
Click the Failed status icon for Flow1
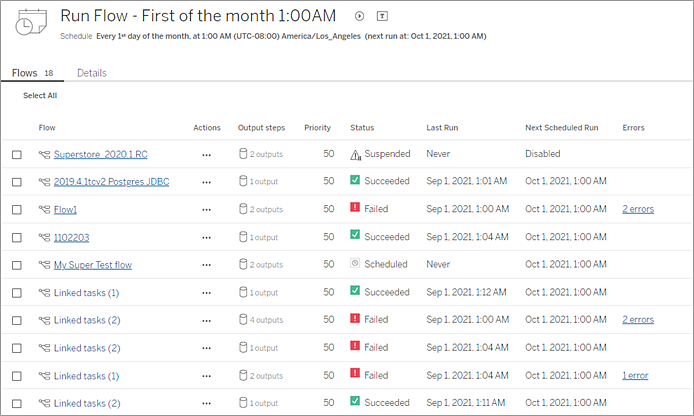[x=356, y=210]
